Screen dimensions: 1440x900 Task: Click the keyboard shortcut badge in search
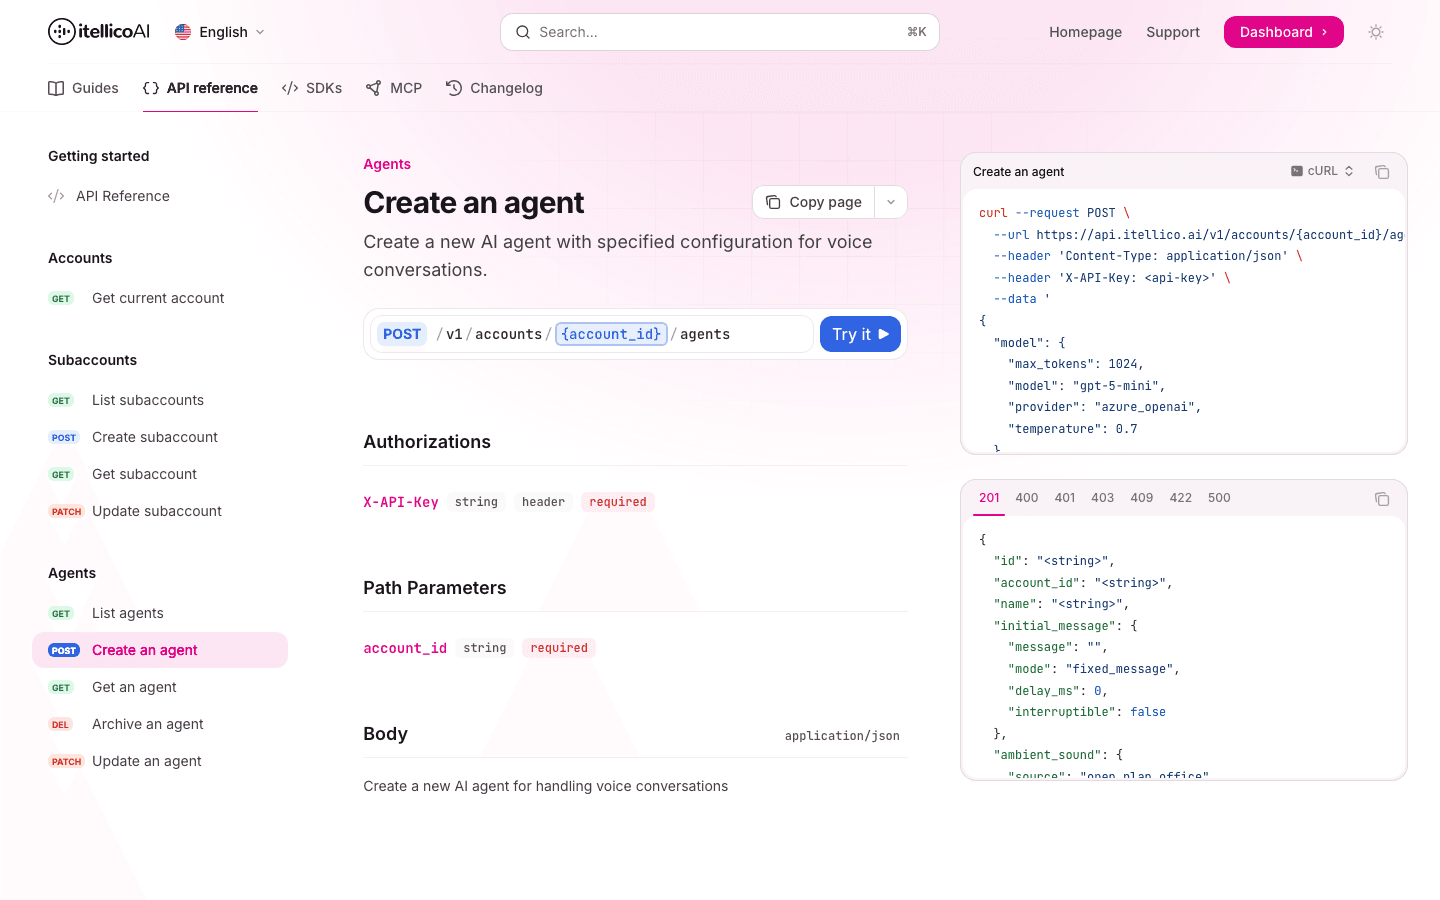(916, 31)
